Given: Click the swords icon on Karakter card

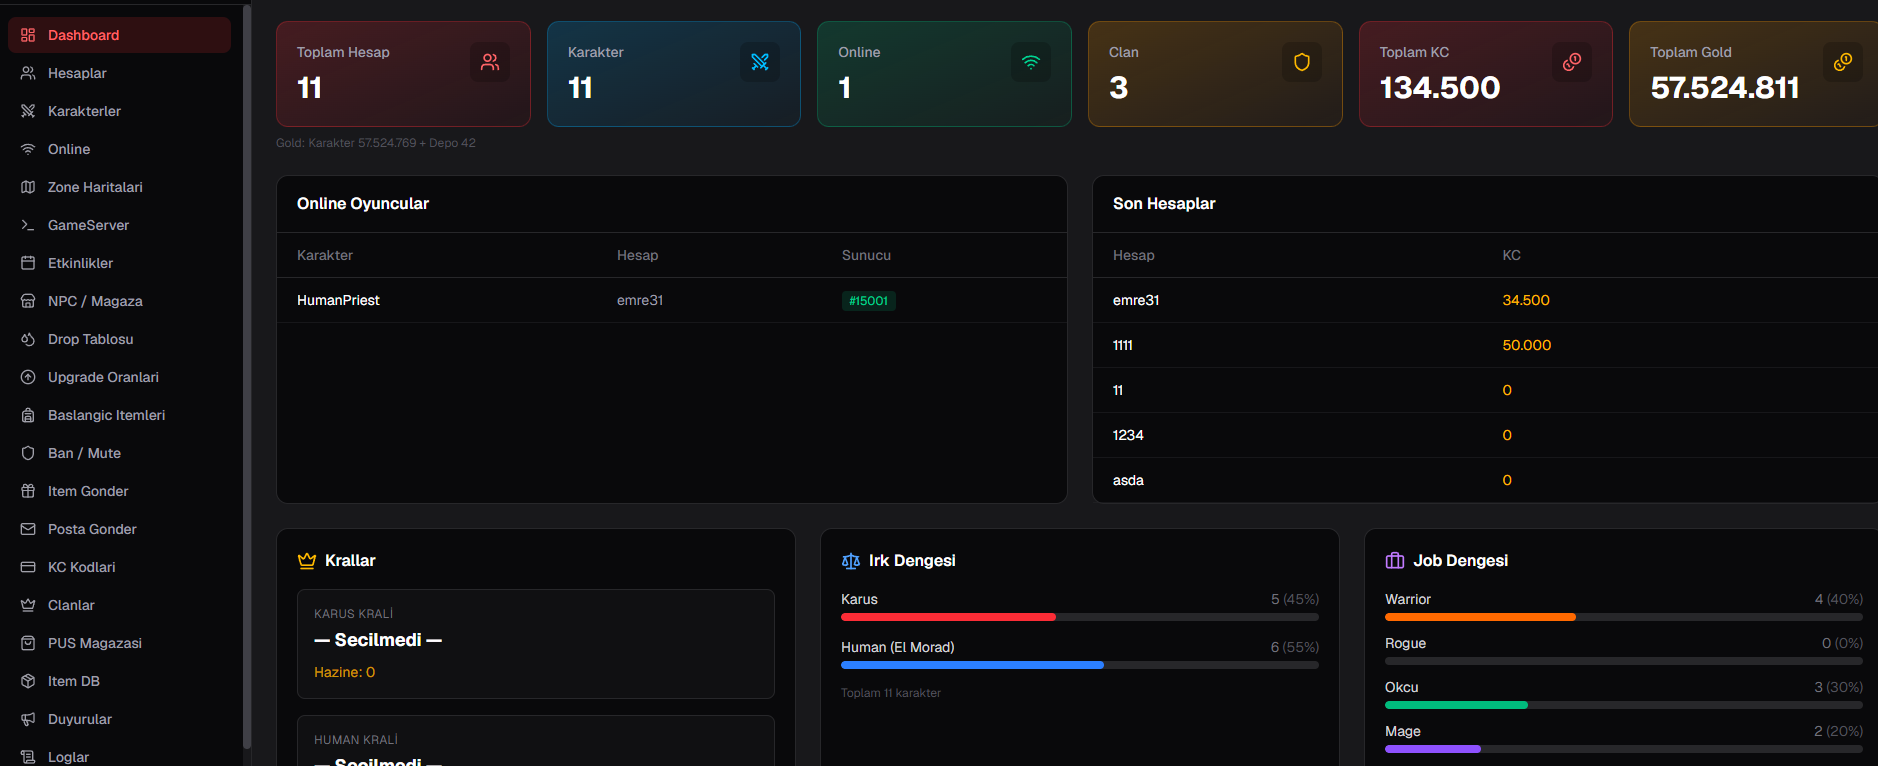Looking at the screenshot, I should pyautogui.click(x=760, y=62).
